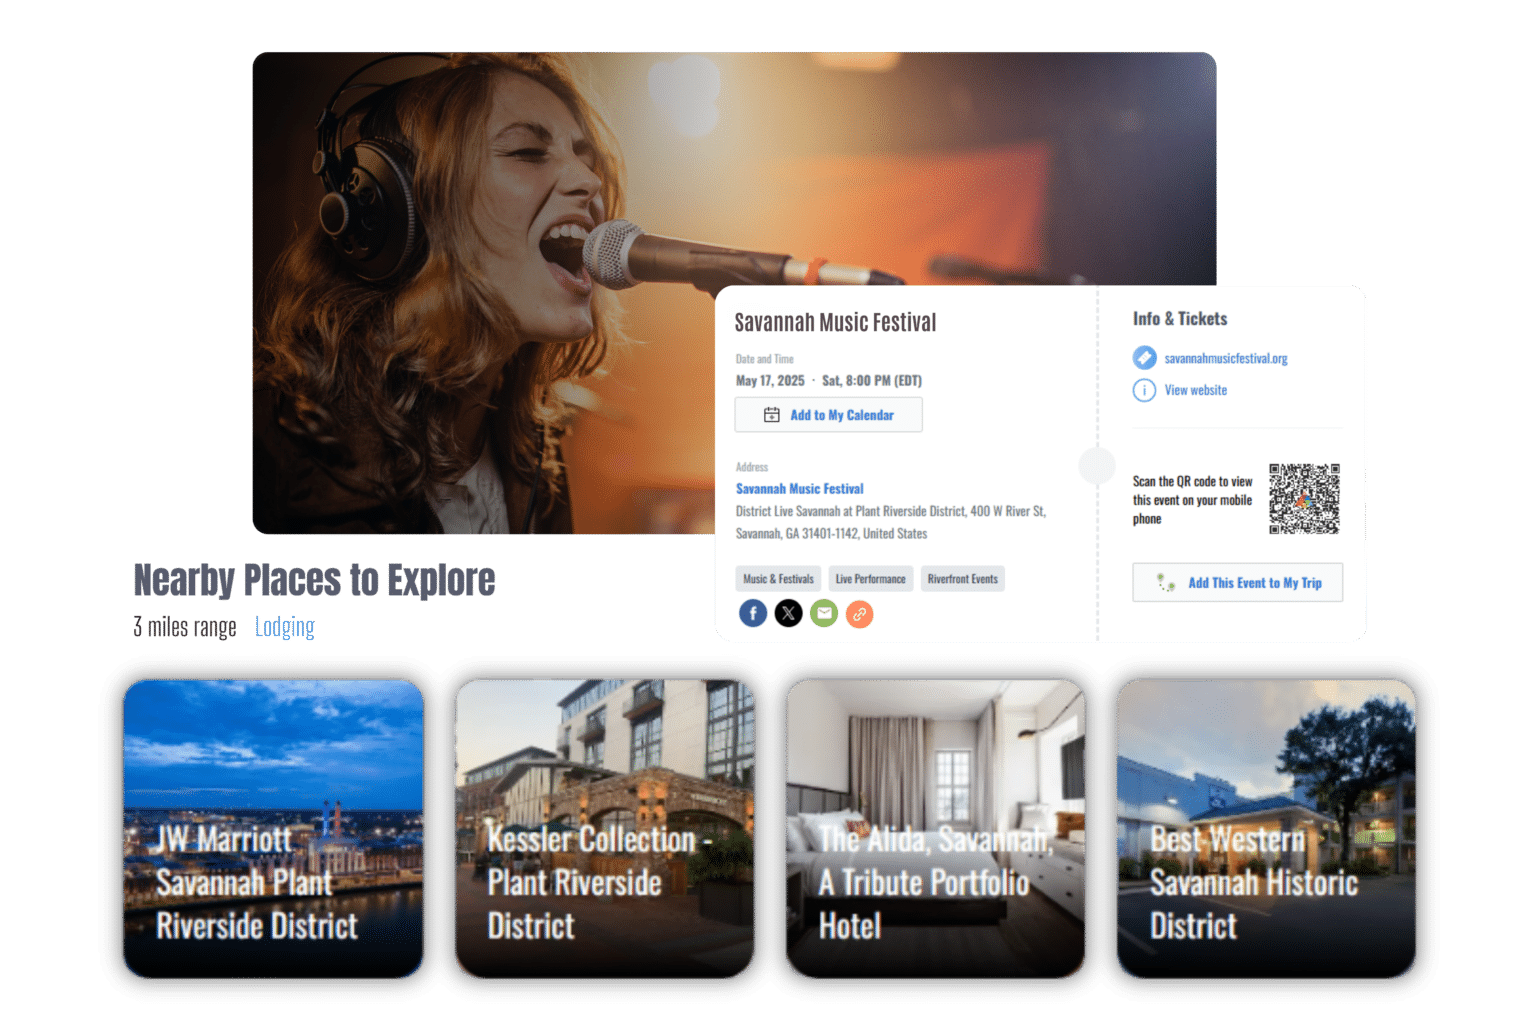Click the Add to My Calendar button
This screenshot has width=1536, height=1024.
(x=829, y=415)
